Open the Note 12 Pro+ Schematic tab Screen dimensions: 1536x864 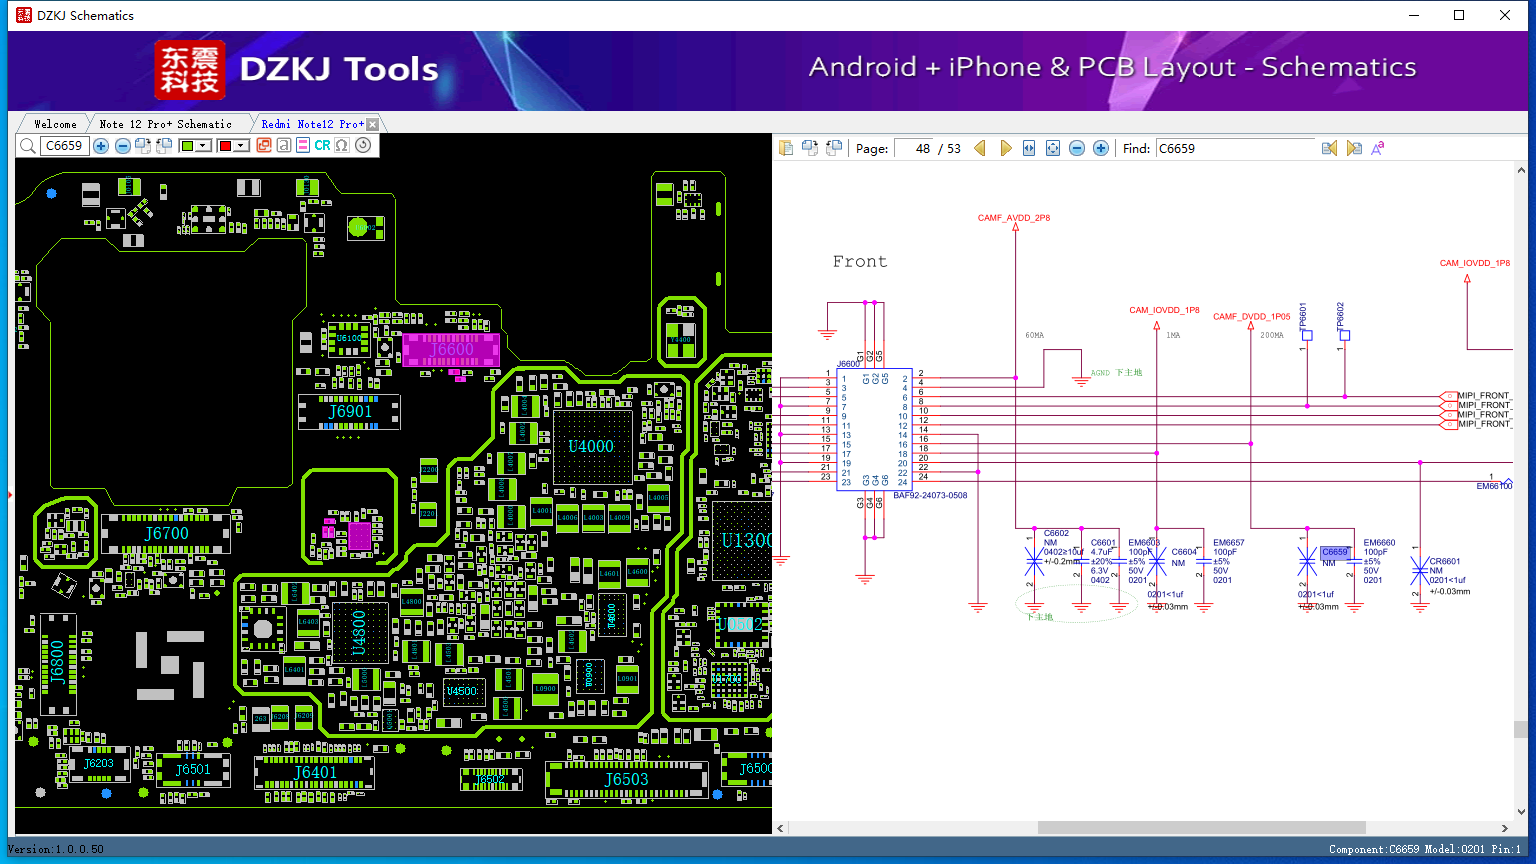165,124
